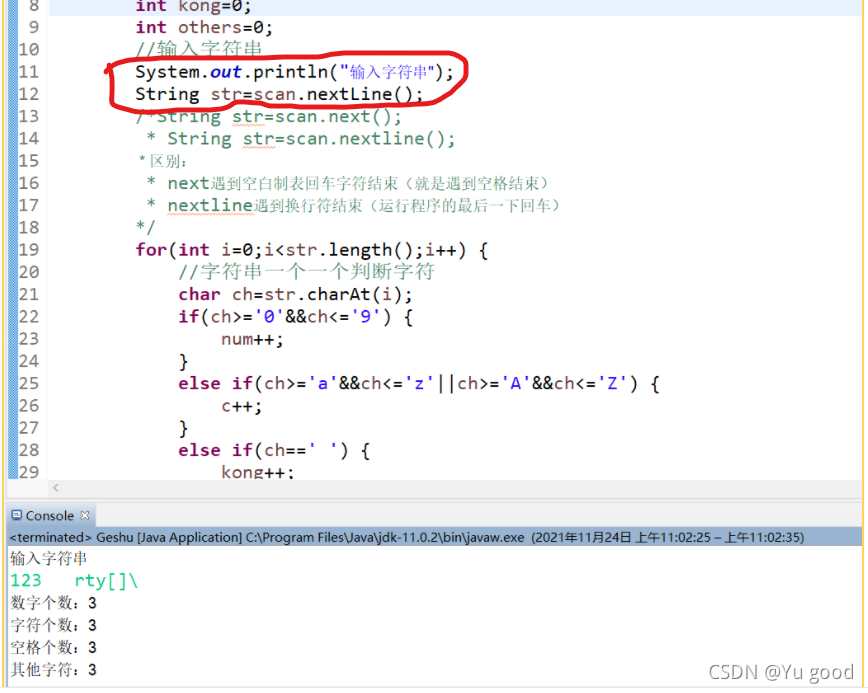Screen dimensions: 868x693
Task: Click the 'num++;' statement
Action: (x=252, y=339)
